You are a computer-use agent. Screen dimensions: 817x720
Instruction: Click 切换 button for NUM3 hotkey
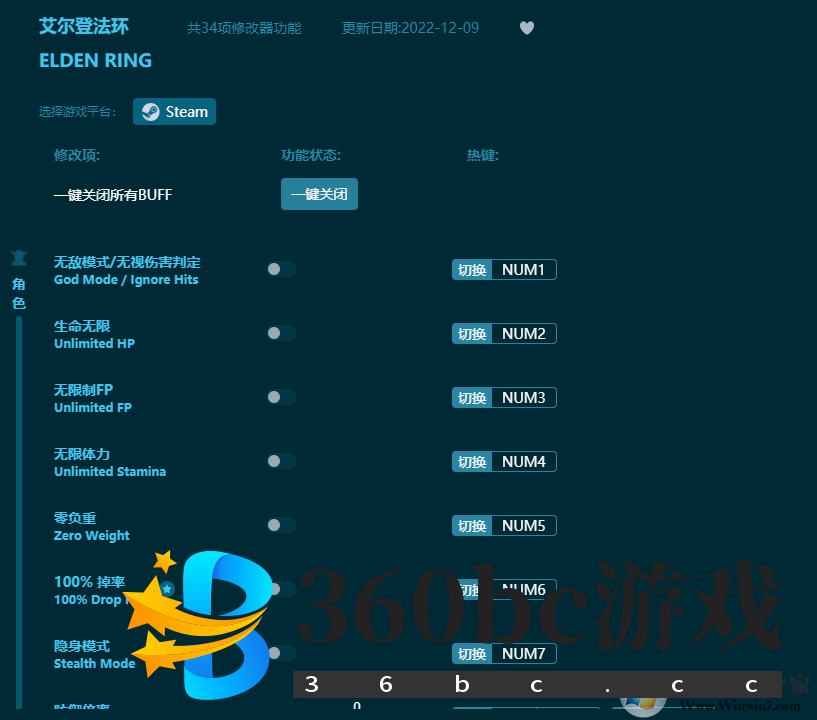(472, 398)
